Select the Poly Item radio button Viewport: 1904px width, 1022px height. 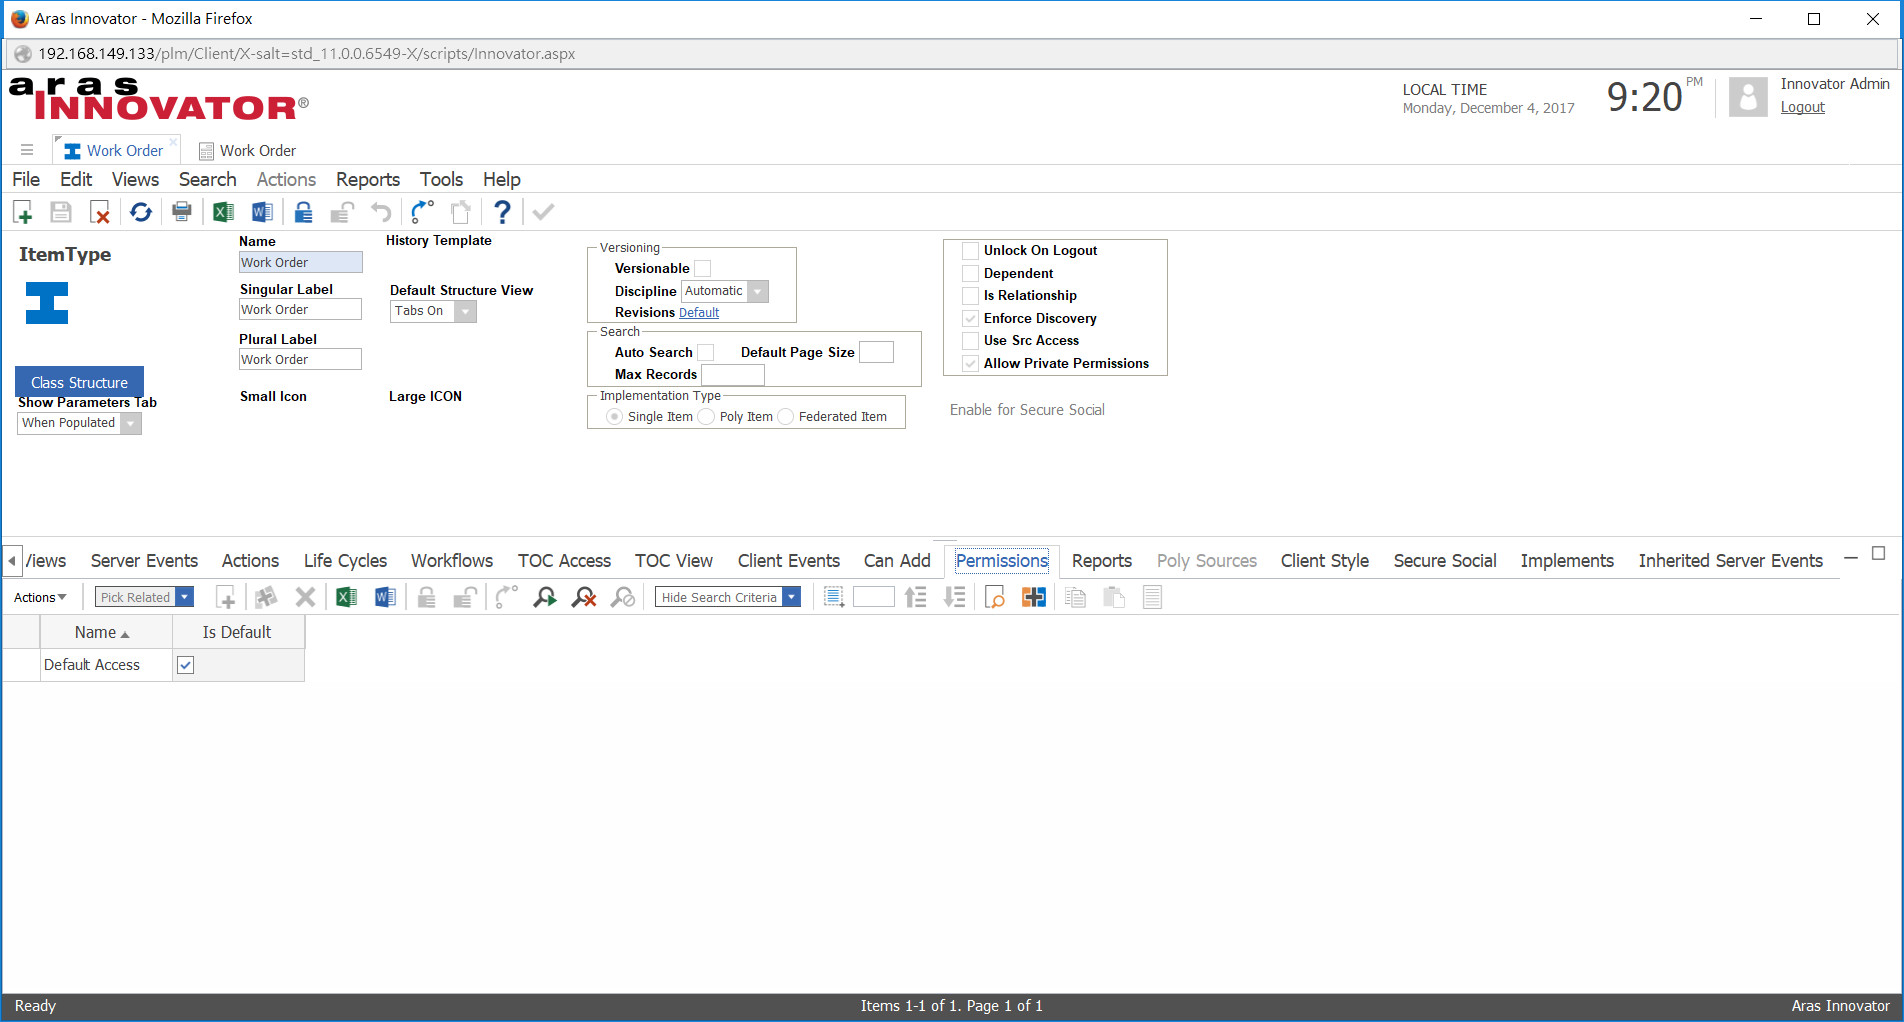707,416
